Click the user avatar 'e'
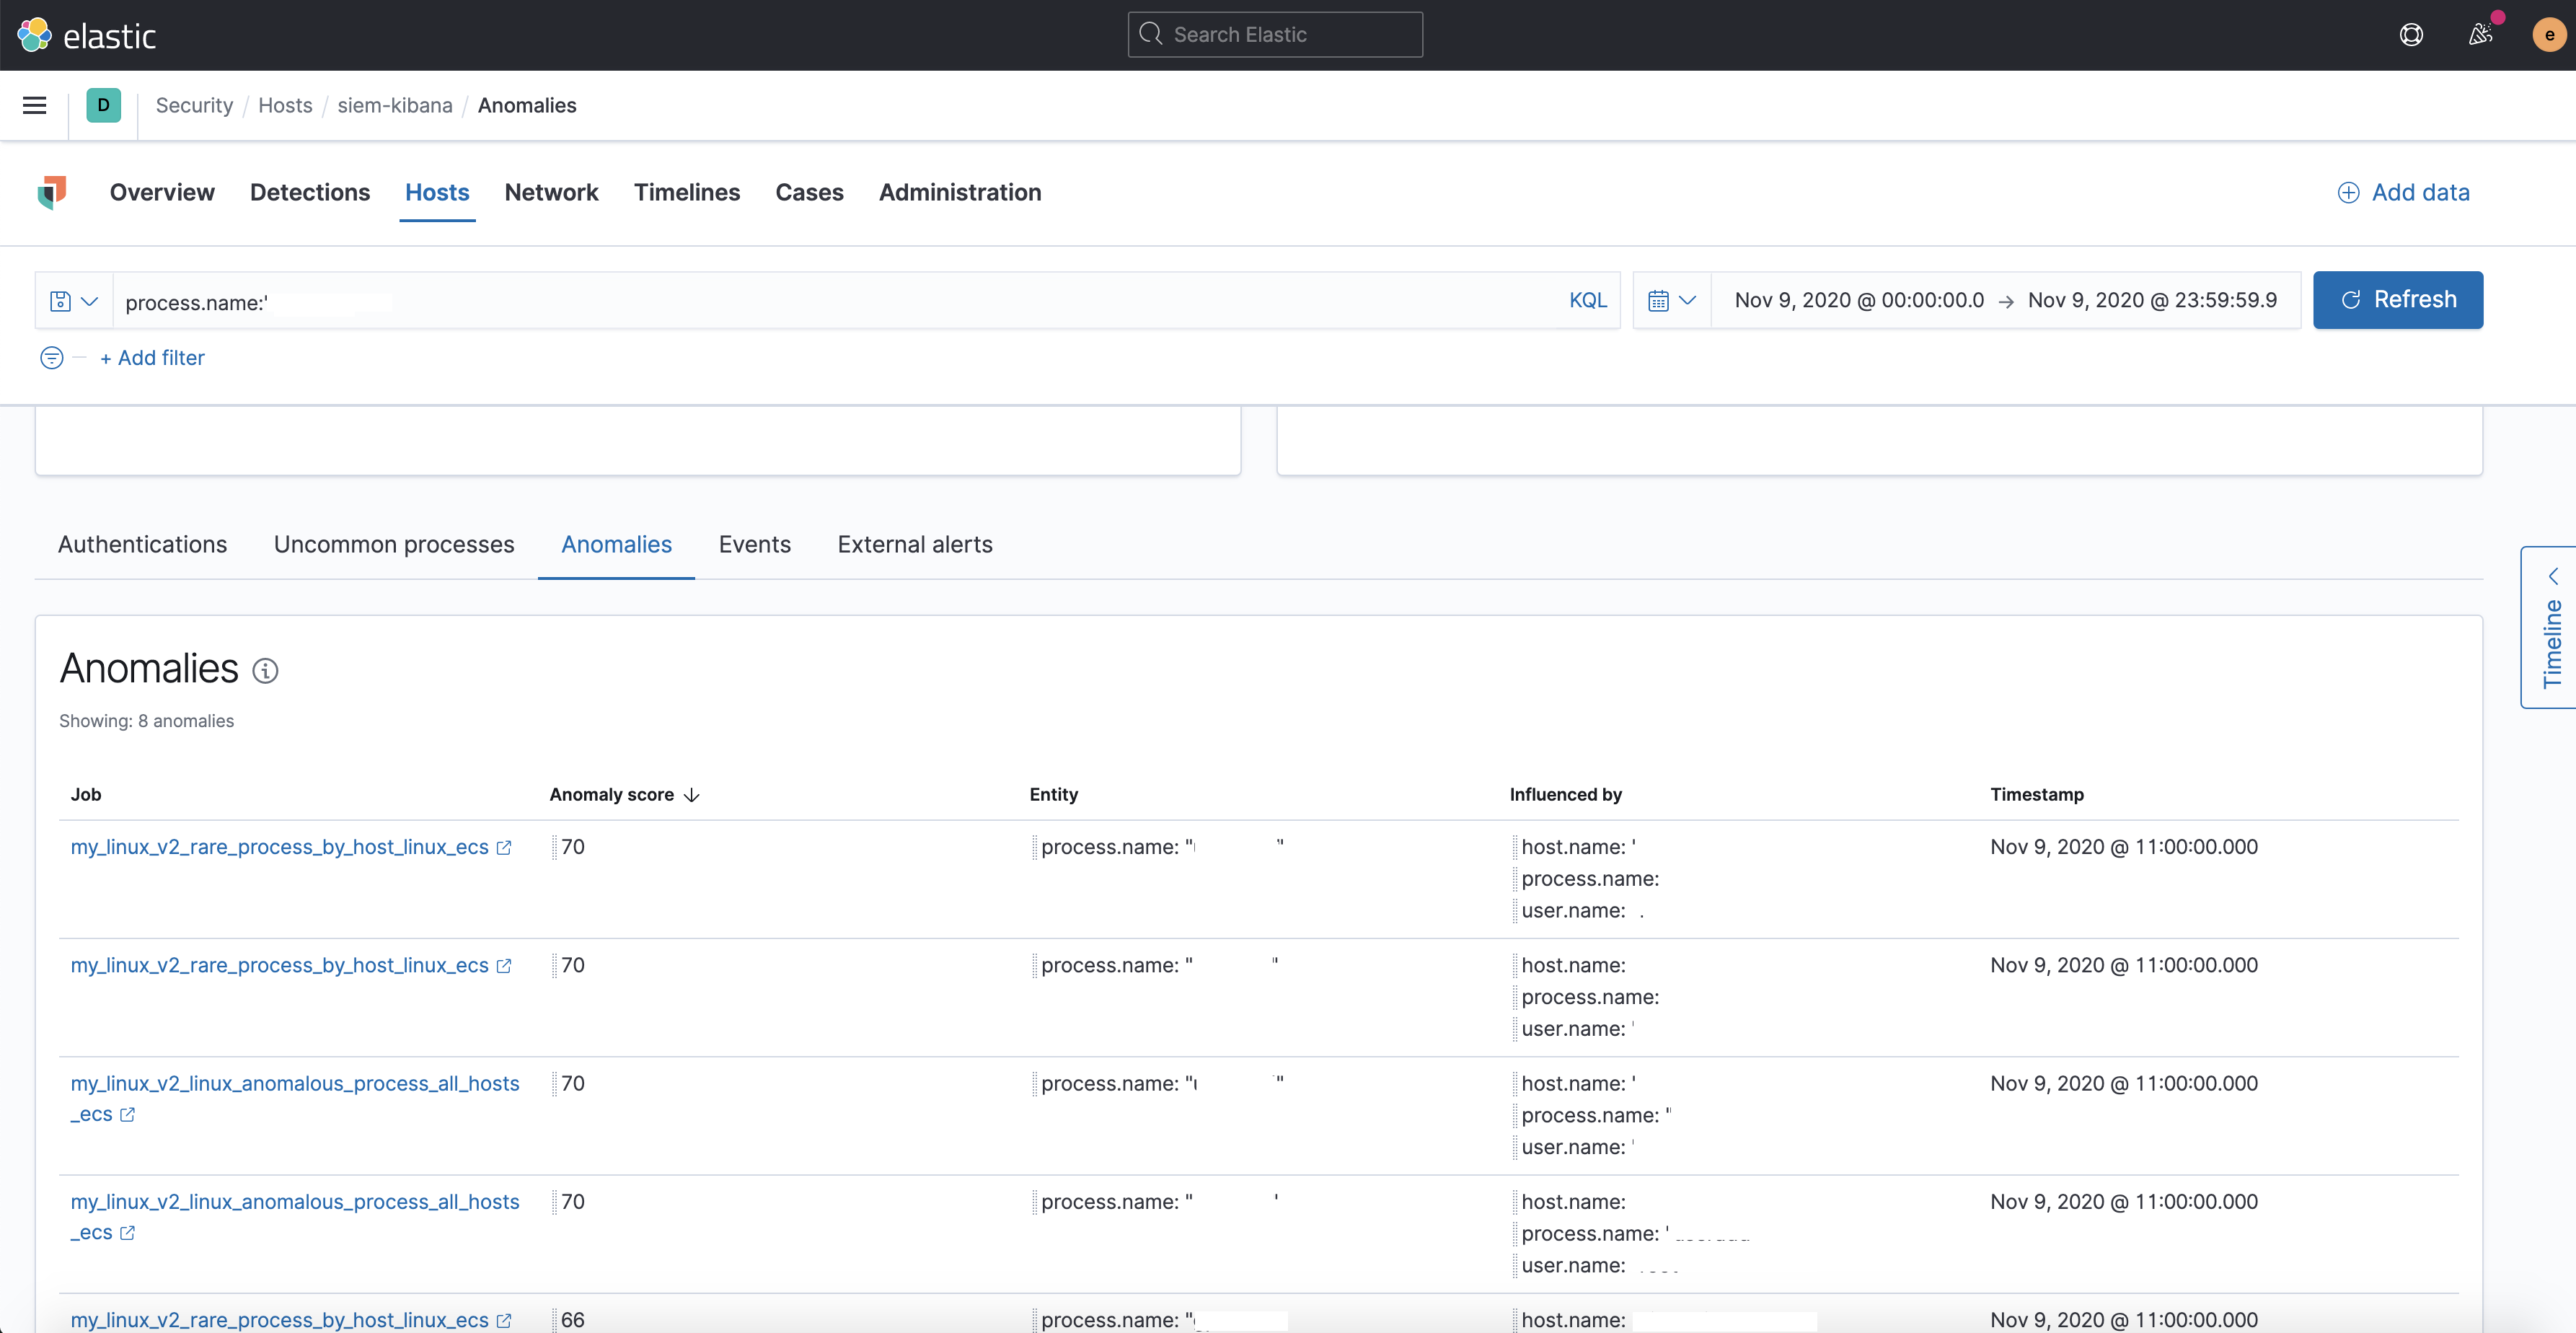The height and width of the screenshot is (1333, 2576). click(x=2548, y=35)
